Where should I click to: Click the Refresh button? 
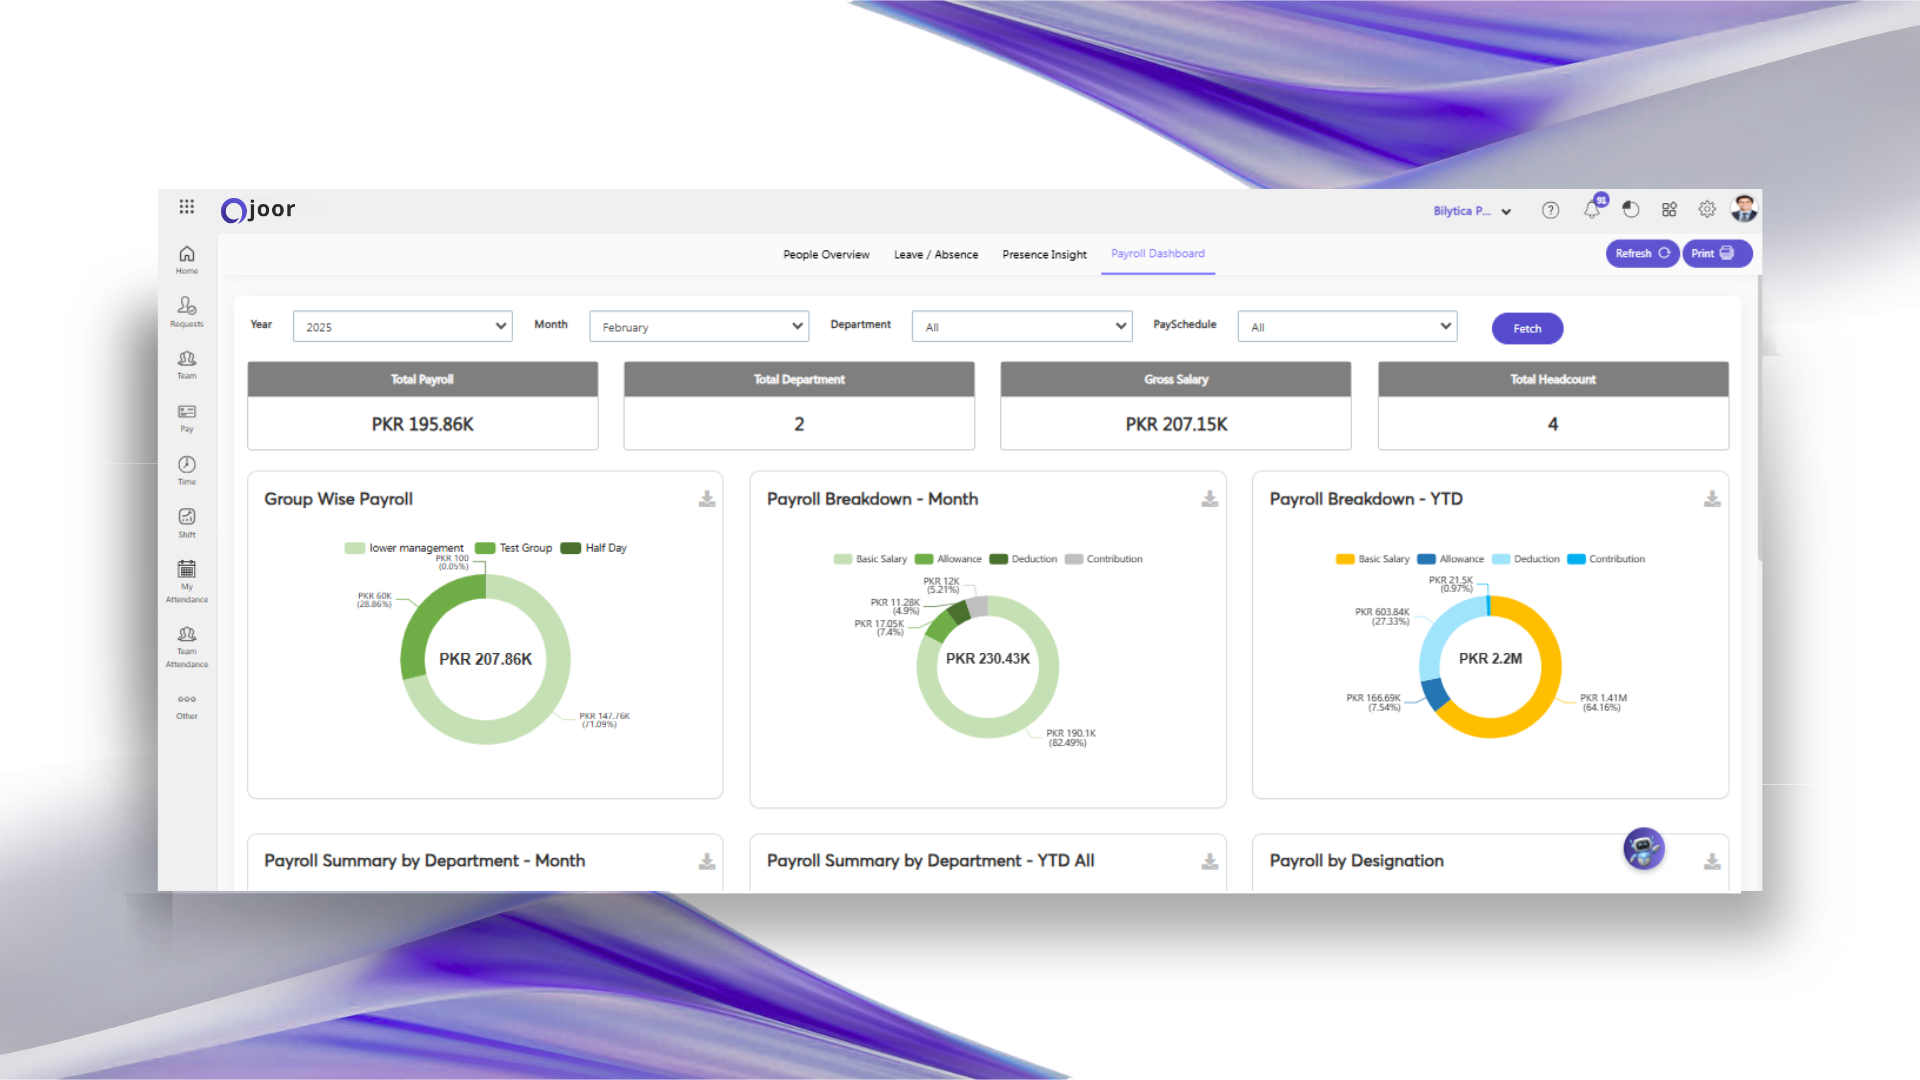(1641, 254)
